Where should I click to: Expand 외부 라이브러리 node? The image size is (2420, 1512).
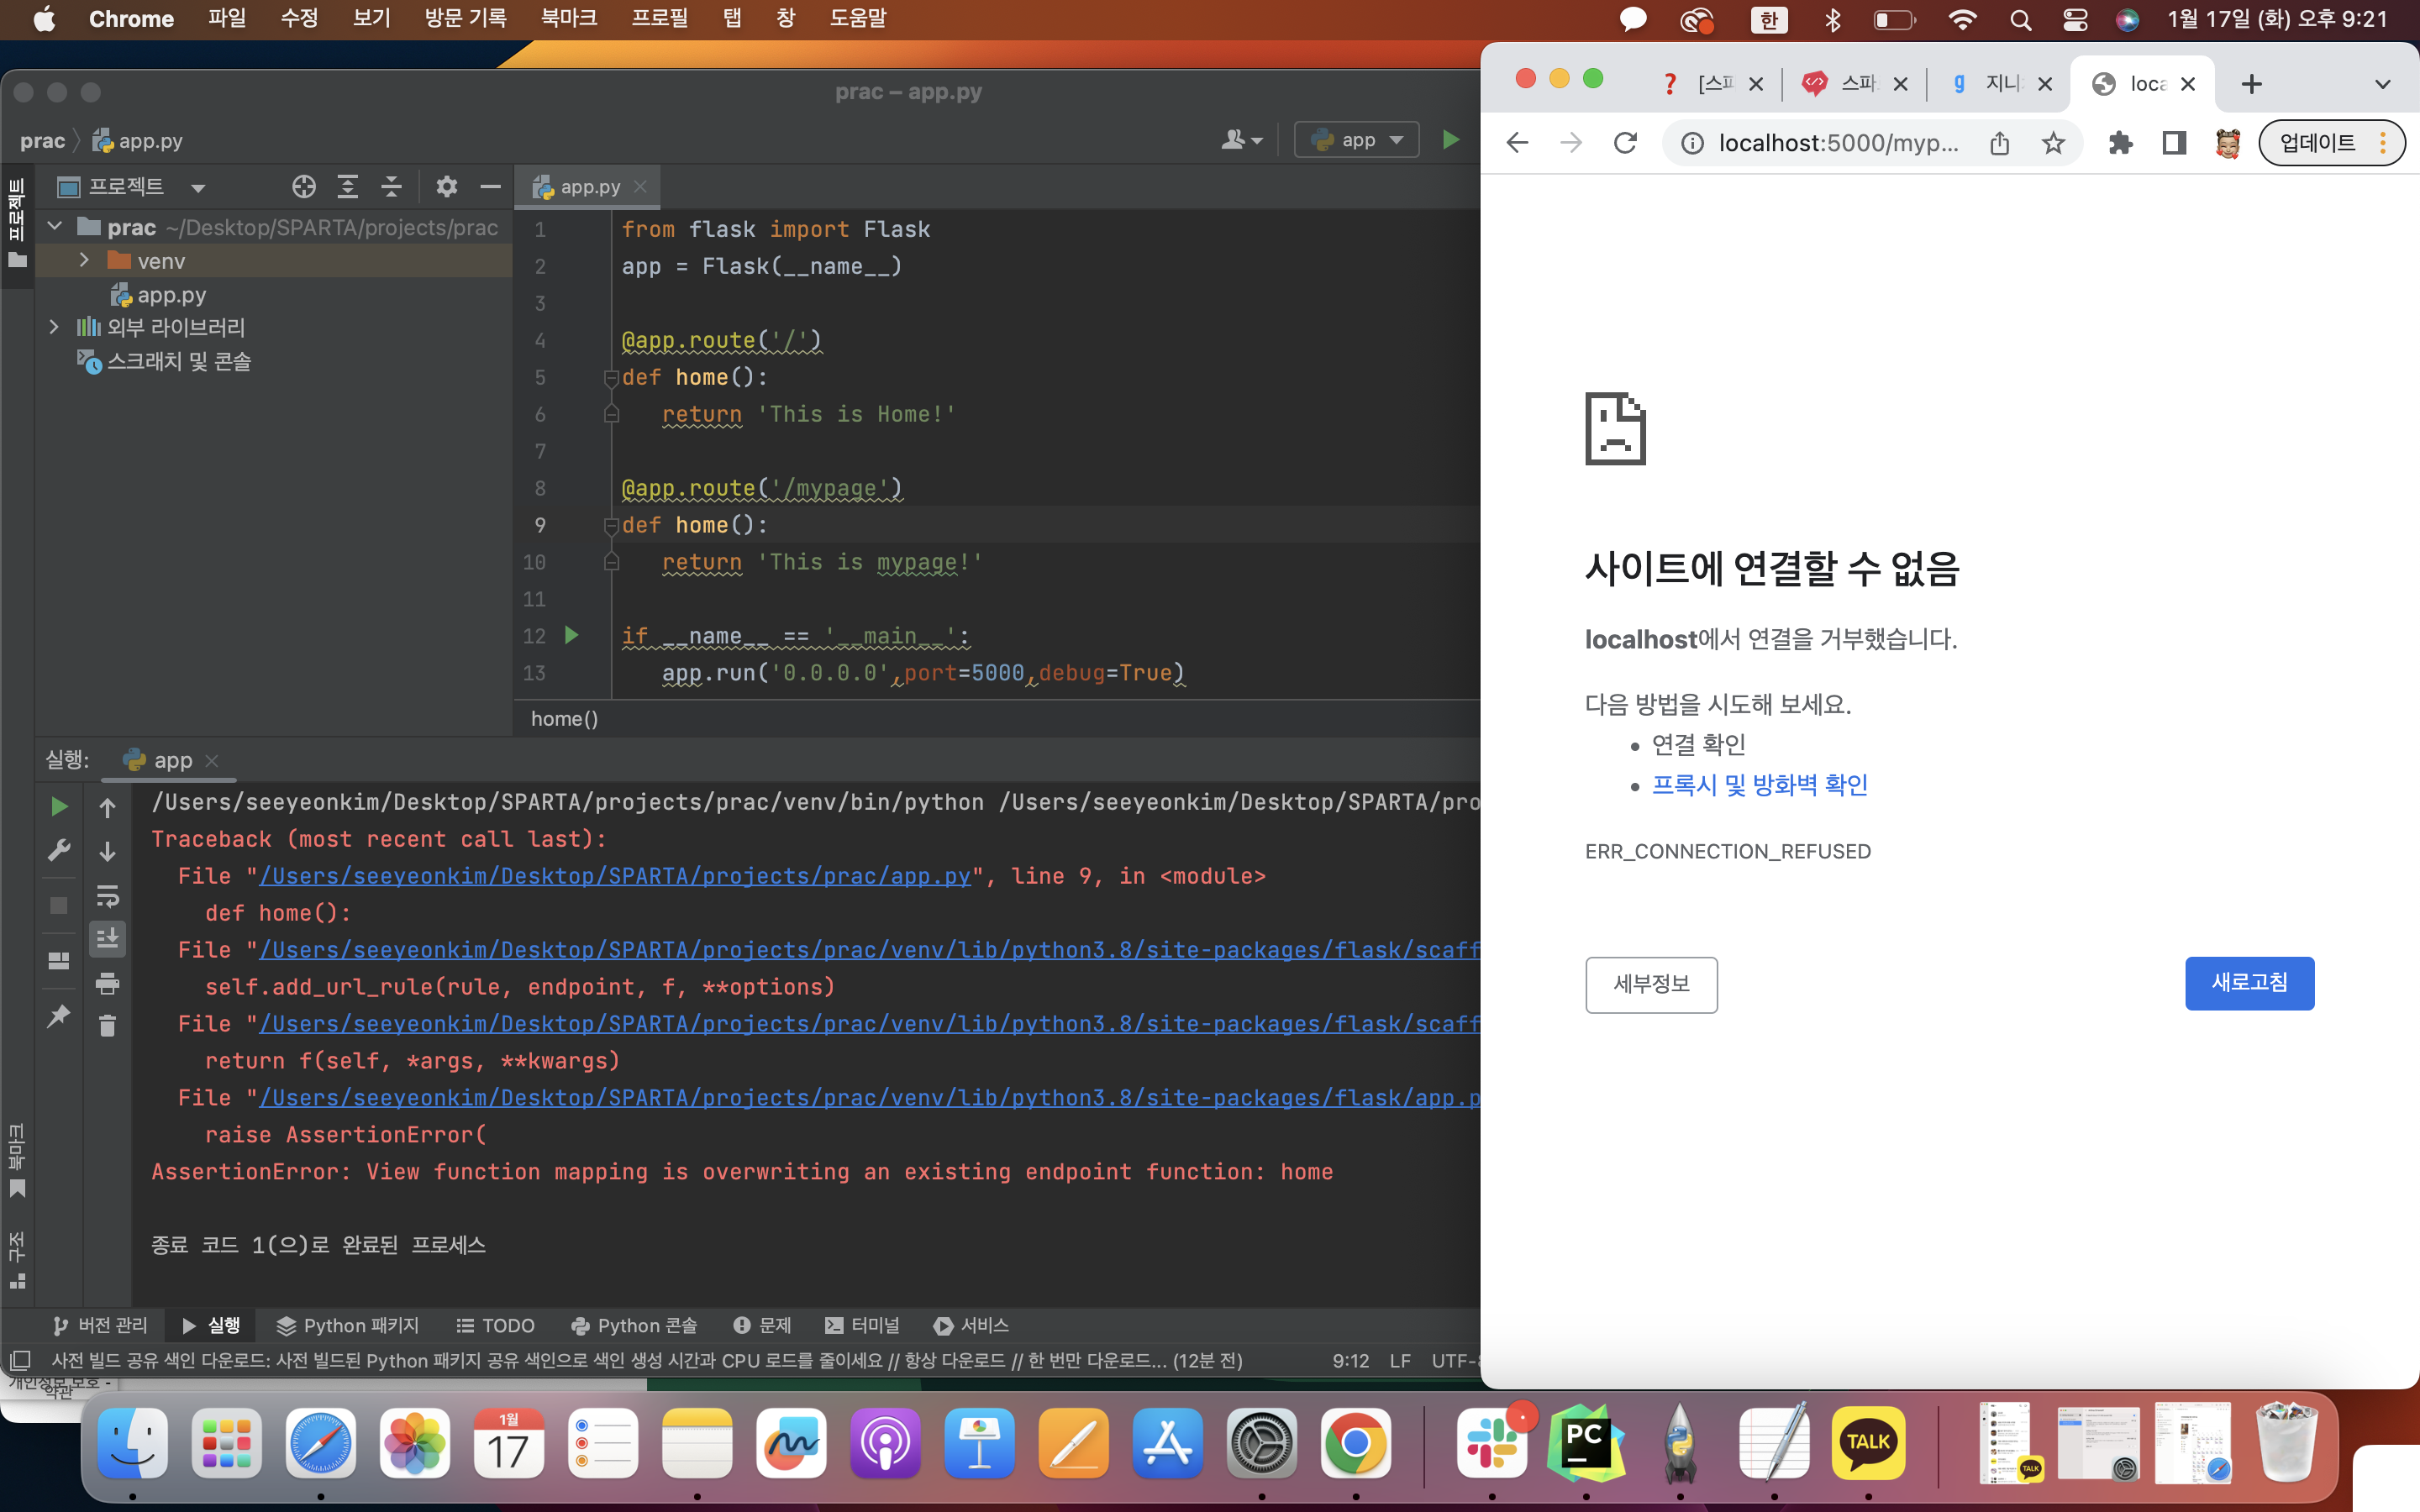(55, 327)
